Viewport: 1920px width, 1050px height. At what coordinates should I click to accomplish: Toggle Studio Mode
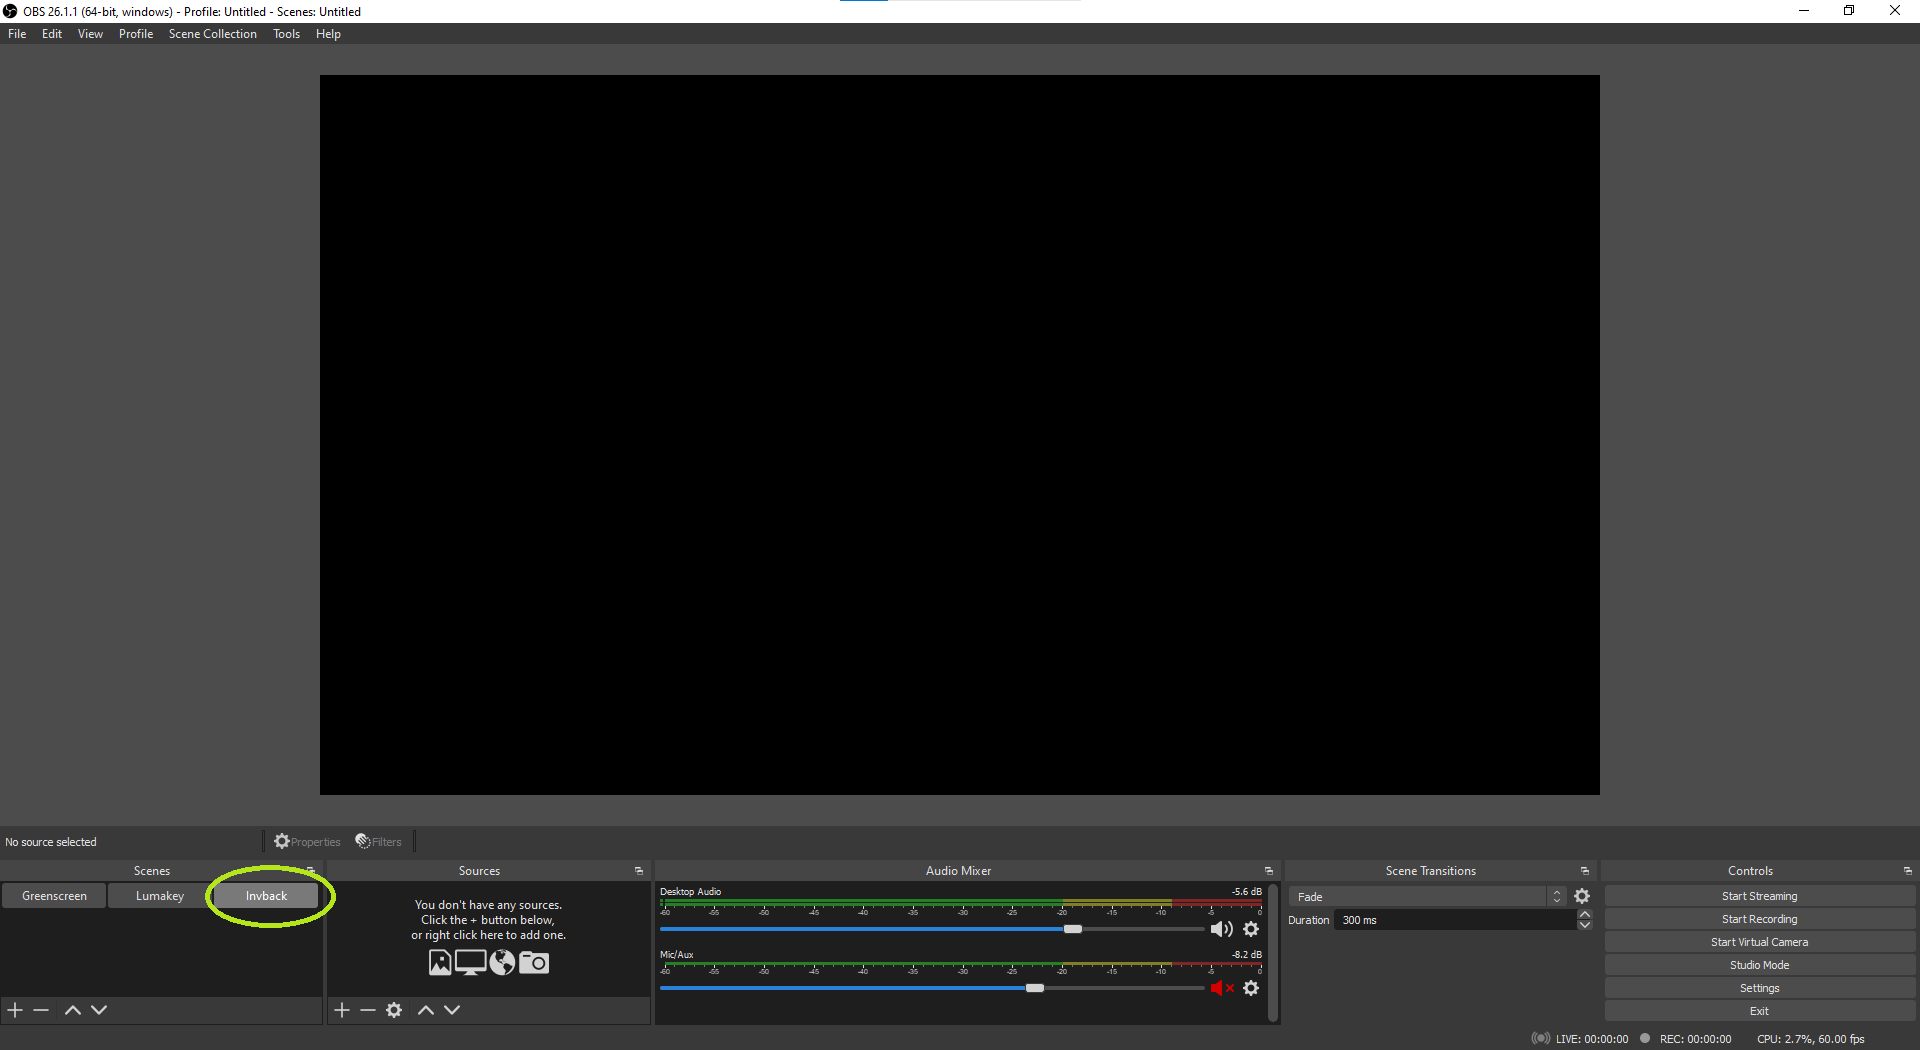[1759, 965]
